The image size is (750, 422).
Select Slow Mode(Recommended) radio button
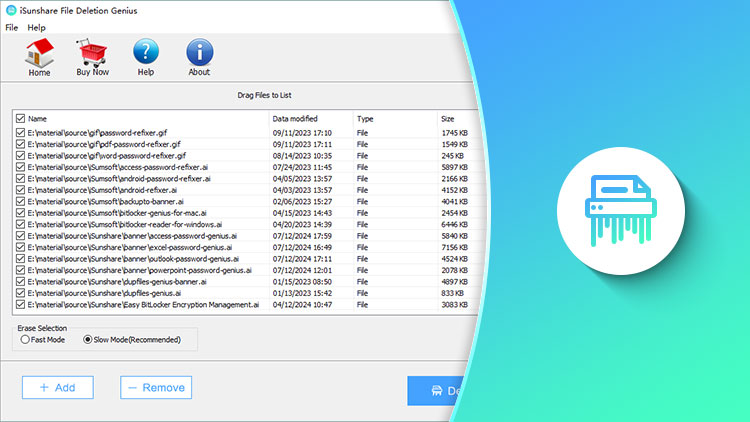coord(88,340)
